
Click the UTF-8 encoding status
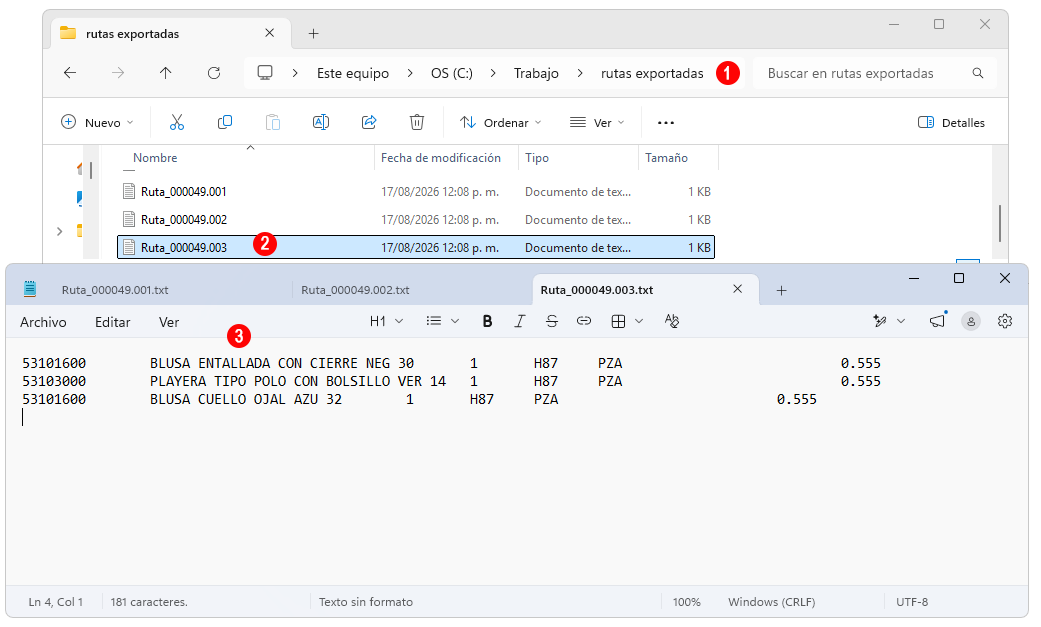tap(912, 602)
